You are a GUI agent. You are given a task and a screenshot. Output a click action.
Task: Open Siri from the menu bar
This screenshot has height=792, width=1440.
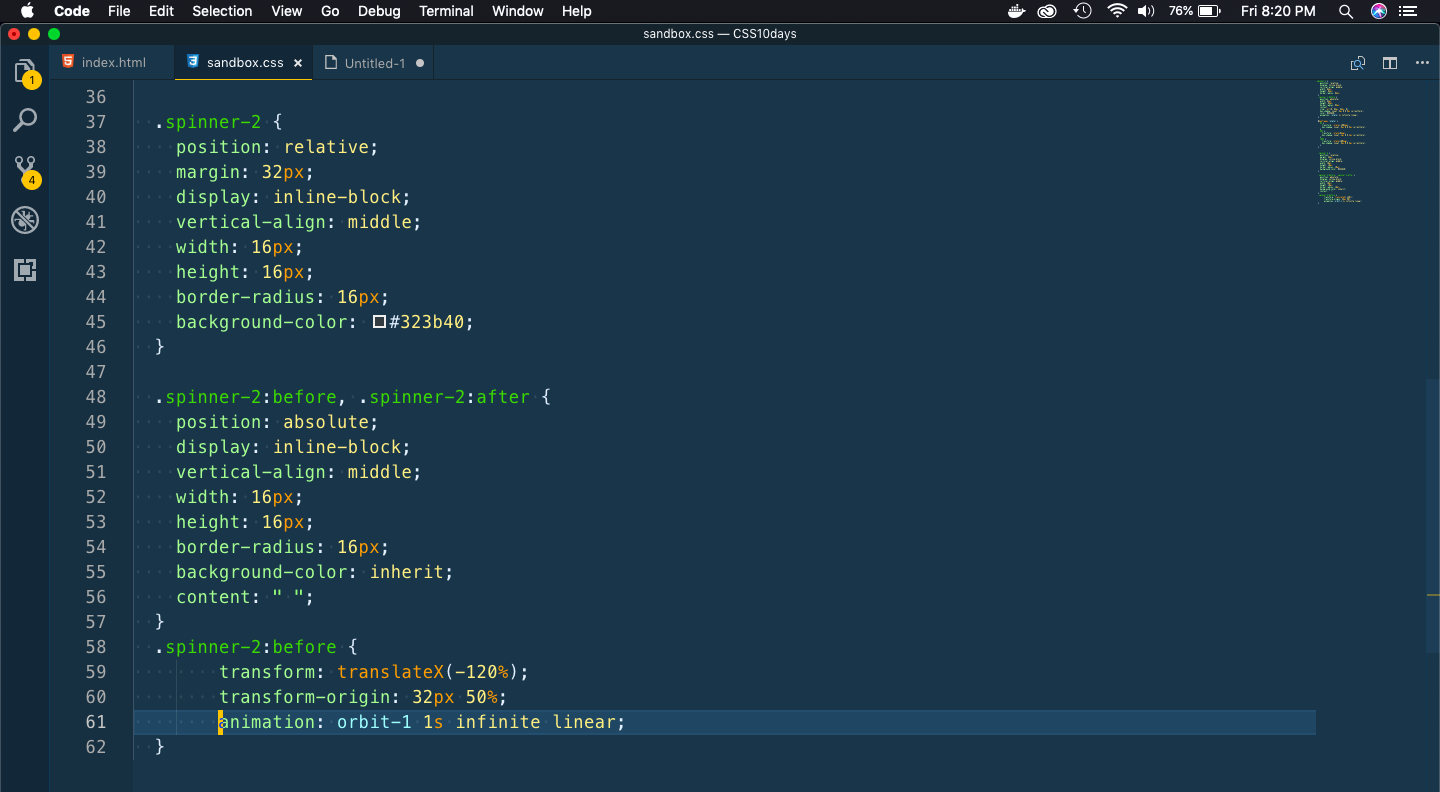(x=1379, y=11)
